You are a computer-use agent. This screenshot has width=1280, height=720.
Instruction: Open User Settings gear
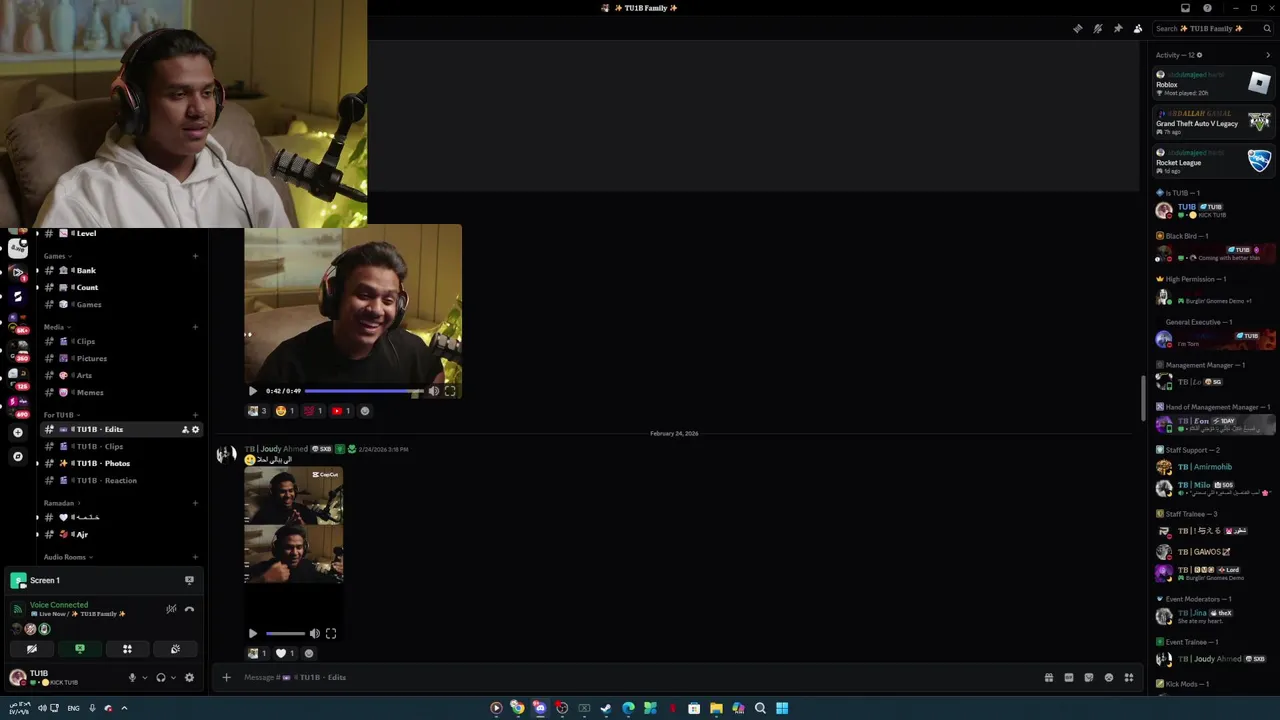pos(189,678)
